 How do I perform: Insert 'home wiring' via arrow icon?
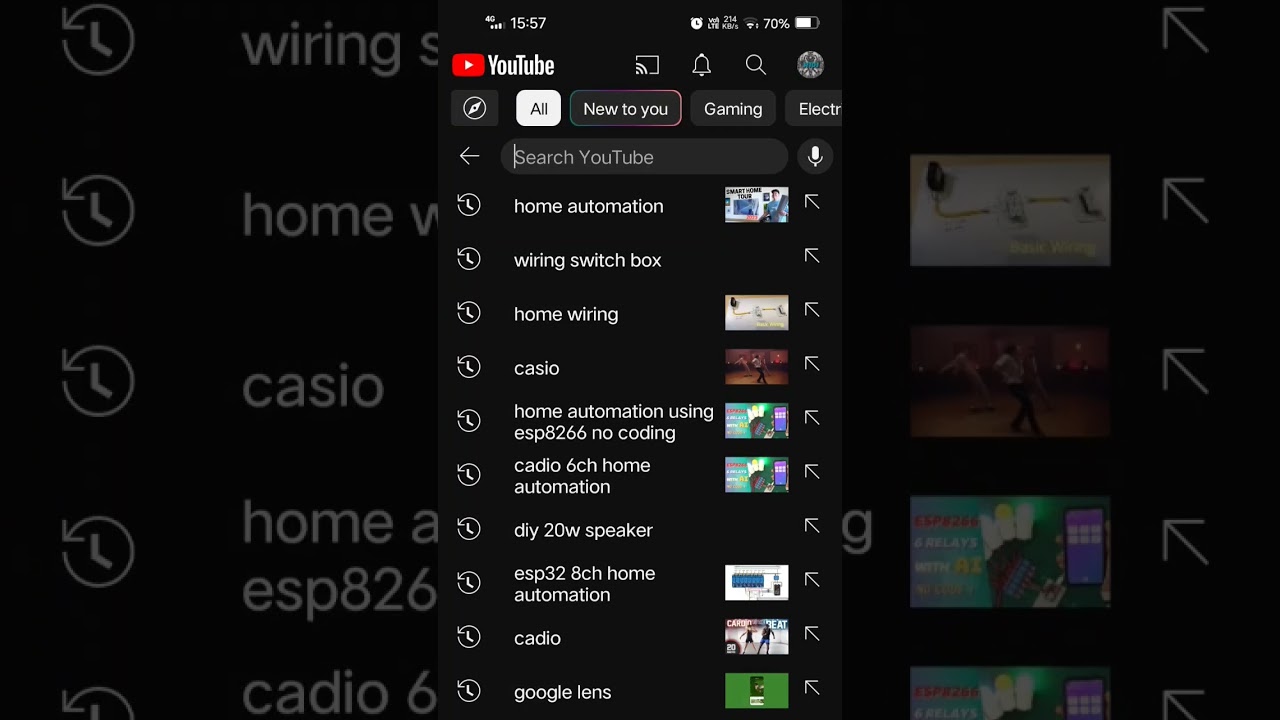(812, 310)
